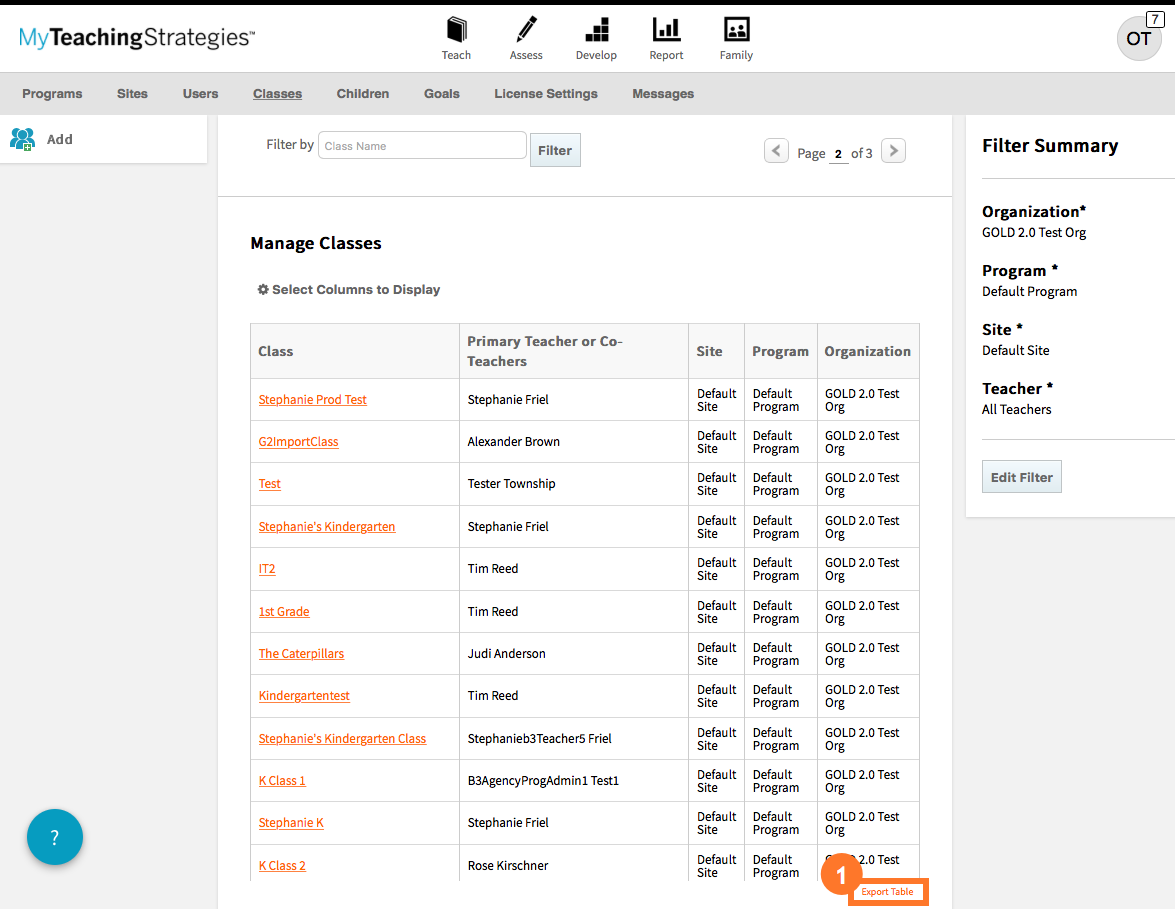Image resolution: width=1175 pixels, height=909 pixels.
Task: Open The Caterpillars class details
Action: coord(301,653)
